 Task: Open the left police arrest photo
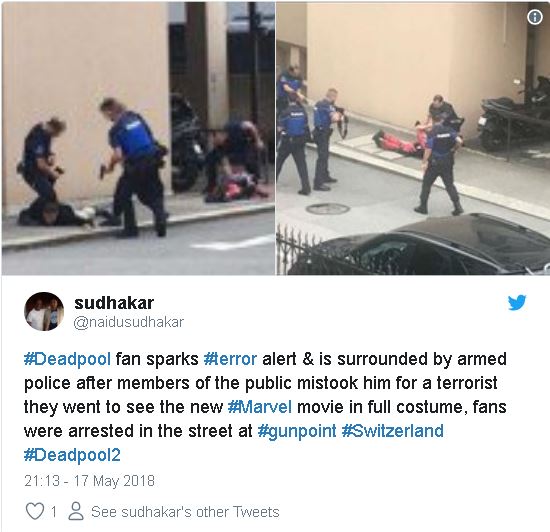tap(138, 138)
